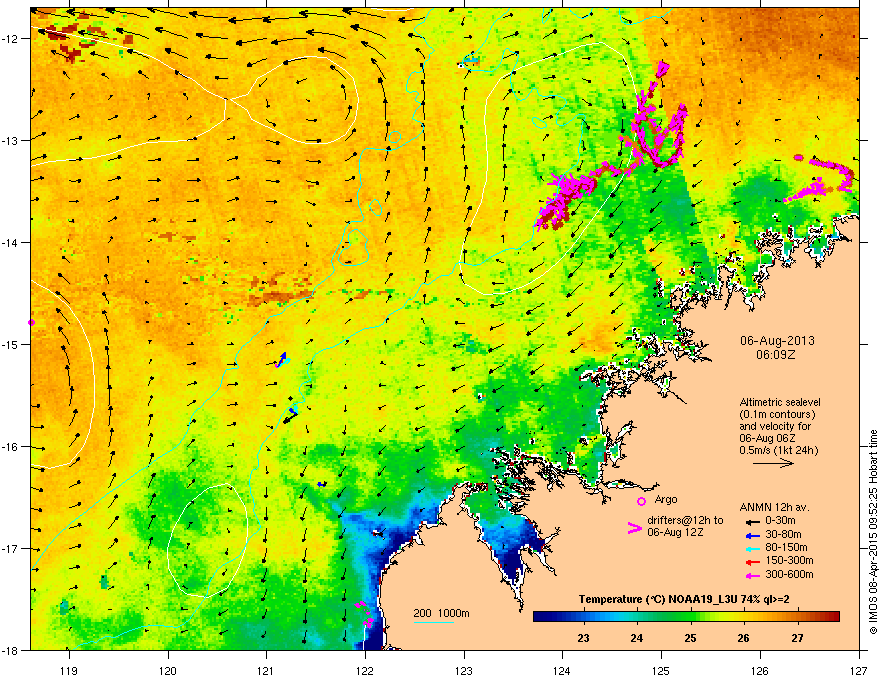This screenshot has height=680, width=880.
Task: Click the magenta mooring arrows near 122E, 17.6S
Action: click(364, 613)
